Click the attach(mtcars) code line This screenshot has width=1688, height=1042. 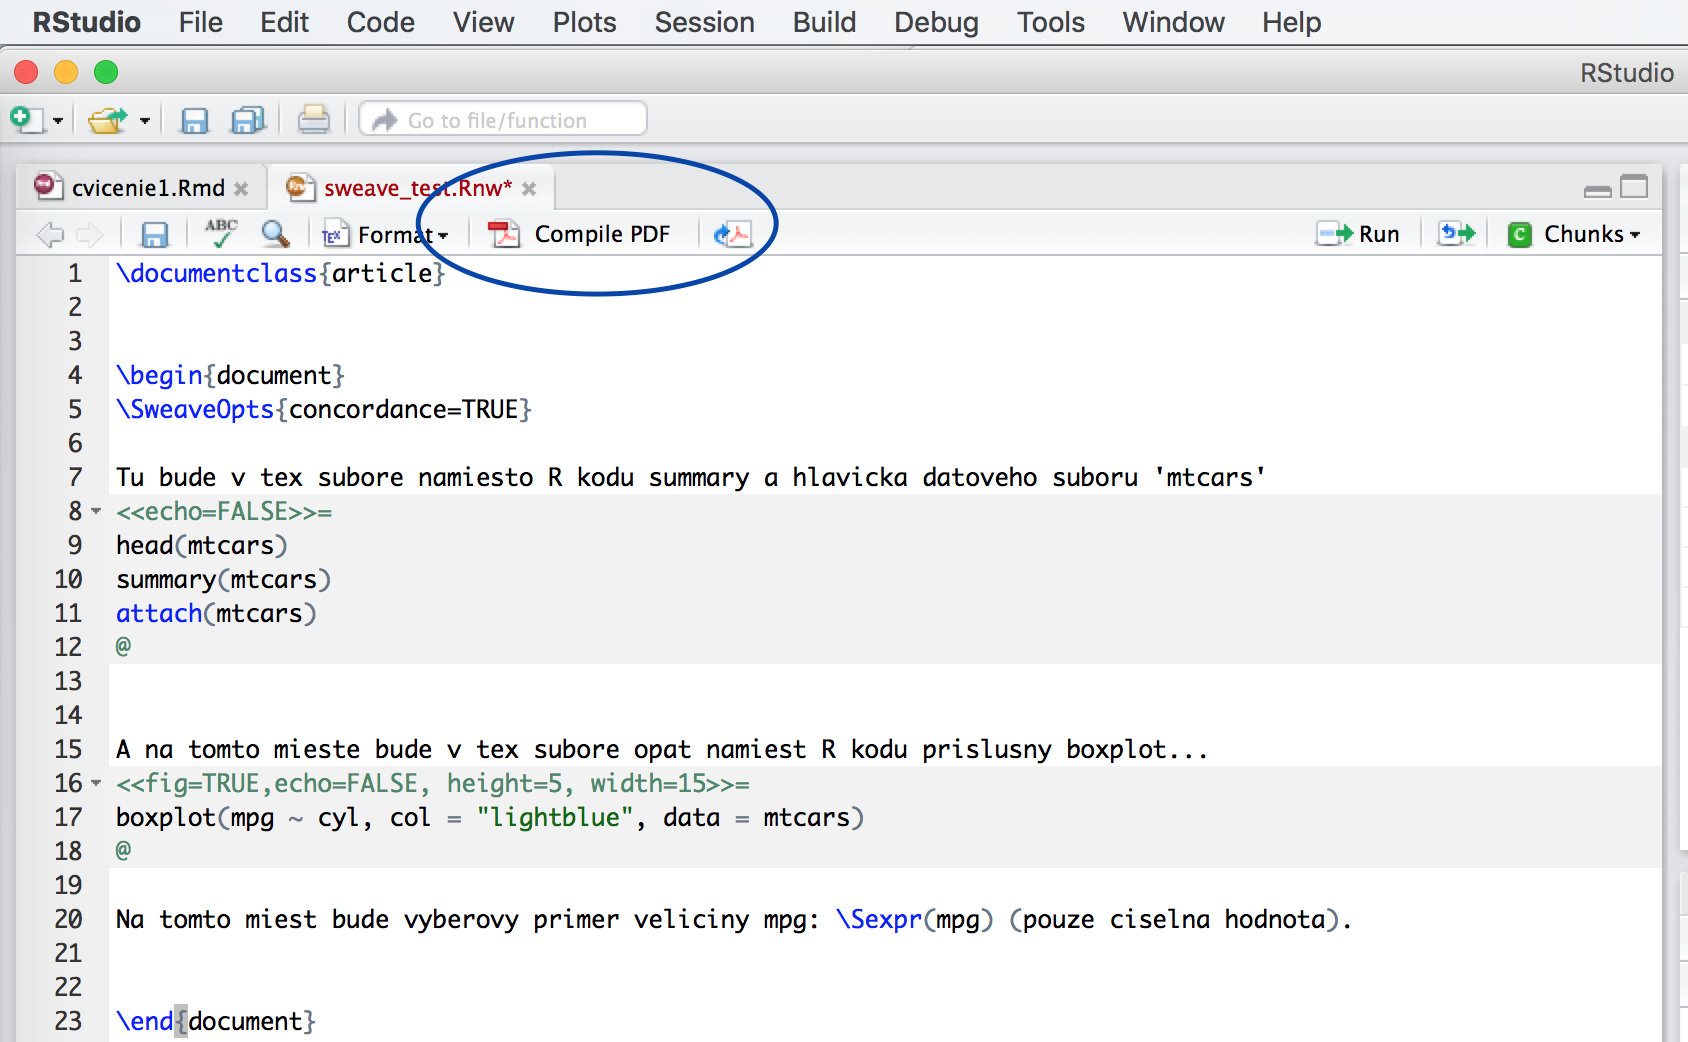[x=216, y=614]
